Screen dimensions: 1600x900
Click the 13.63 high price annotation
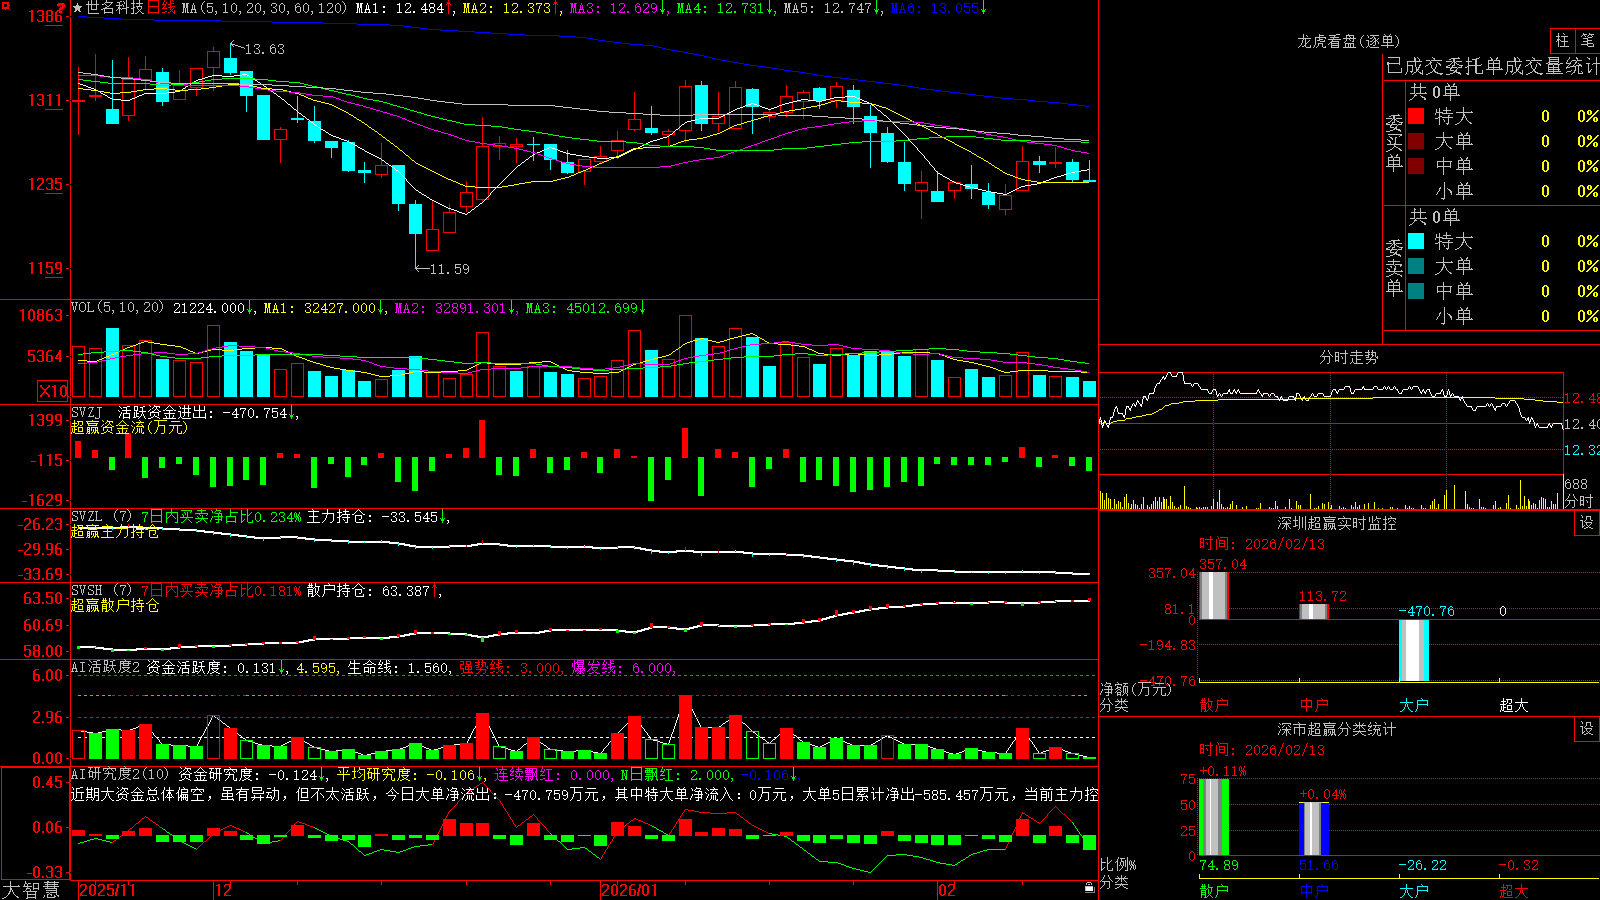coord(264,49)
